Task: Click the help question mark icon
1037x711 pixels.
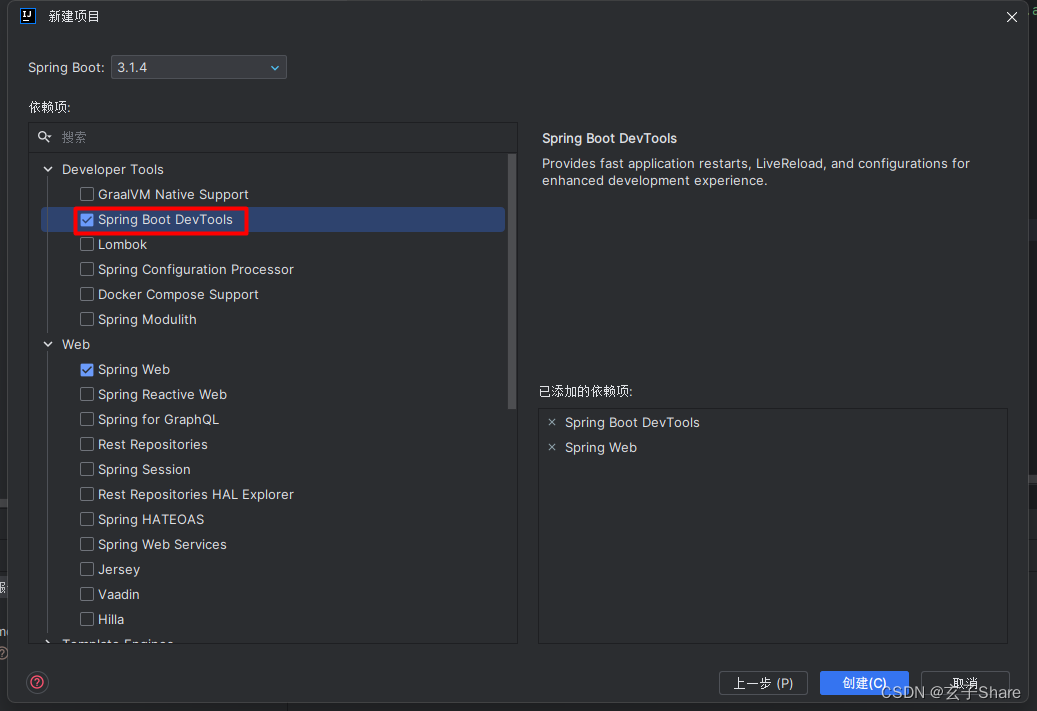Action: pyautogui.click(x=37, y=682)
